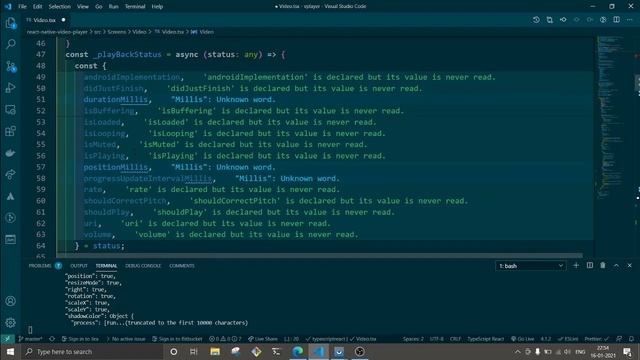Viewport: 640px width, 360px height.
Task: Add a new terminal with plus icon
Action: tap(576, 265)
